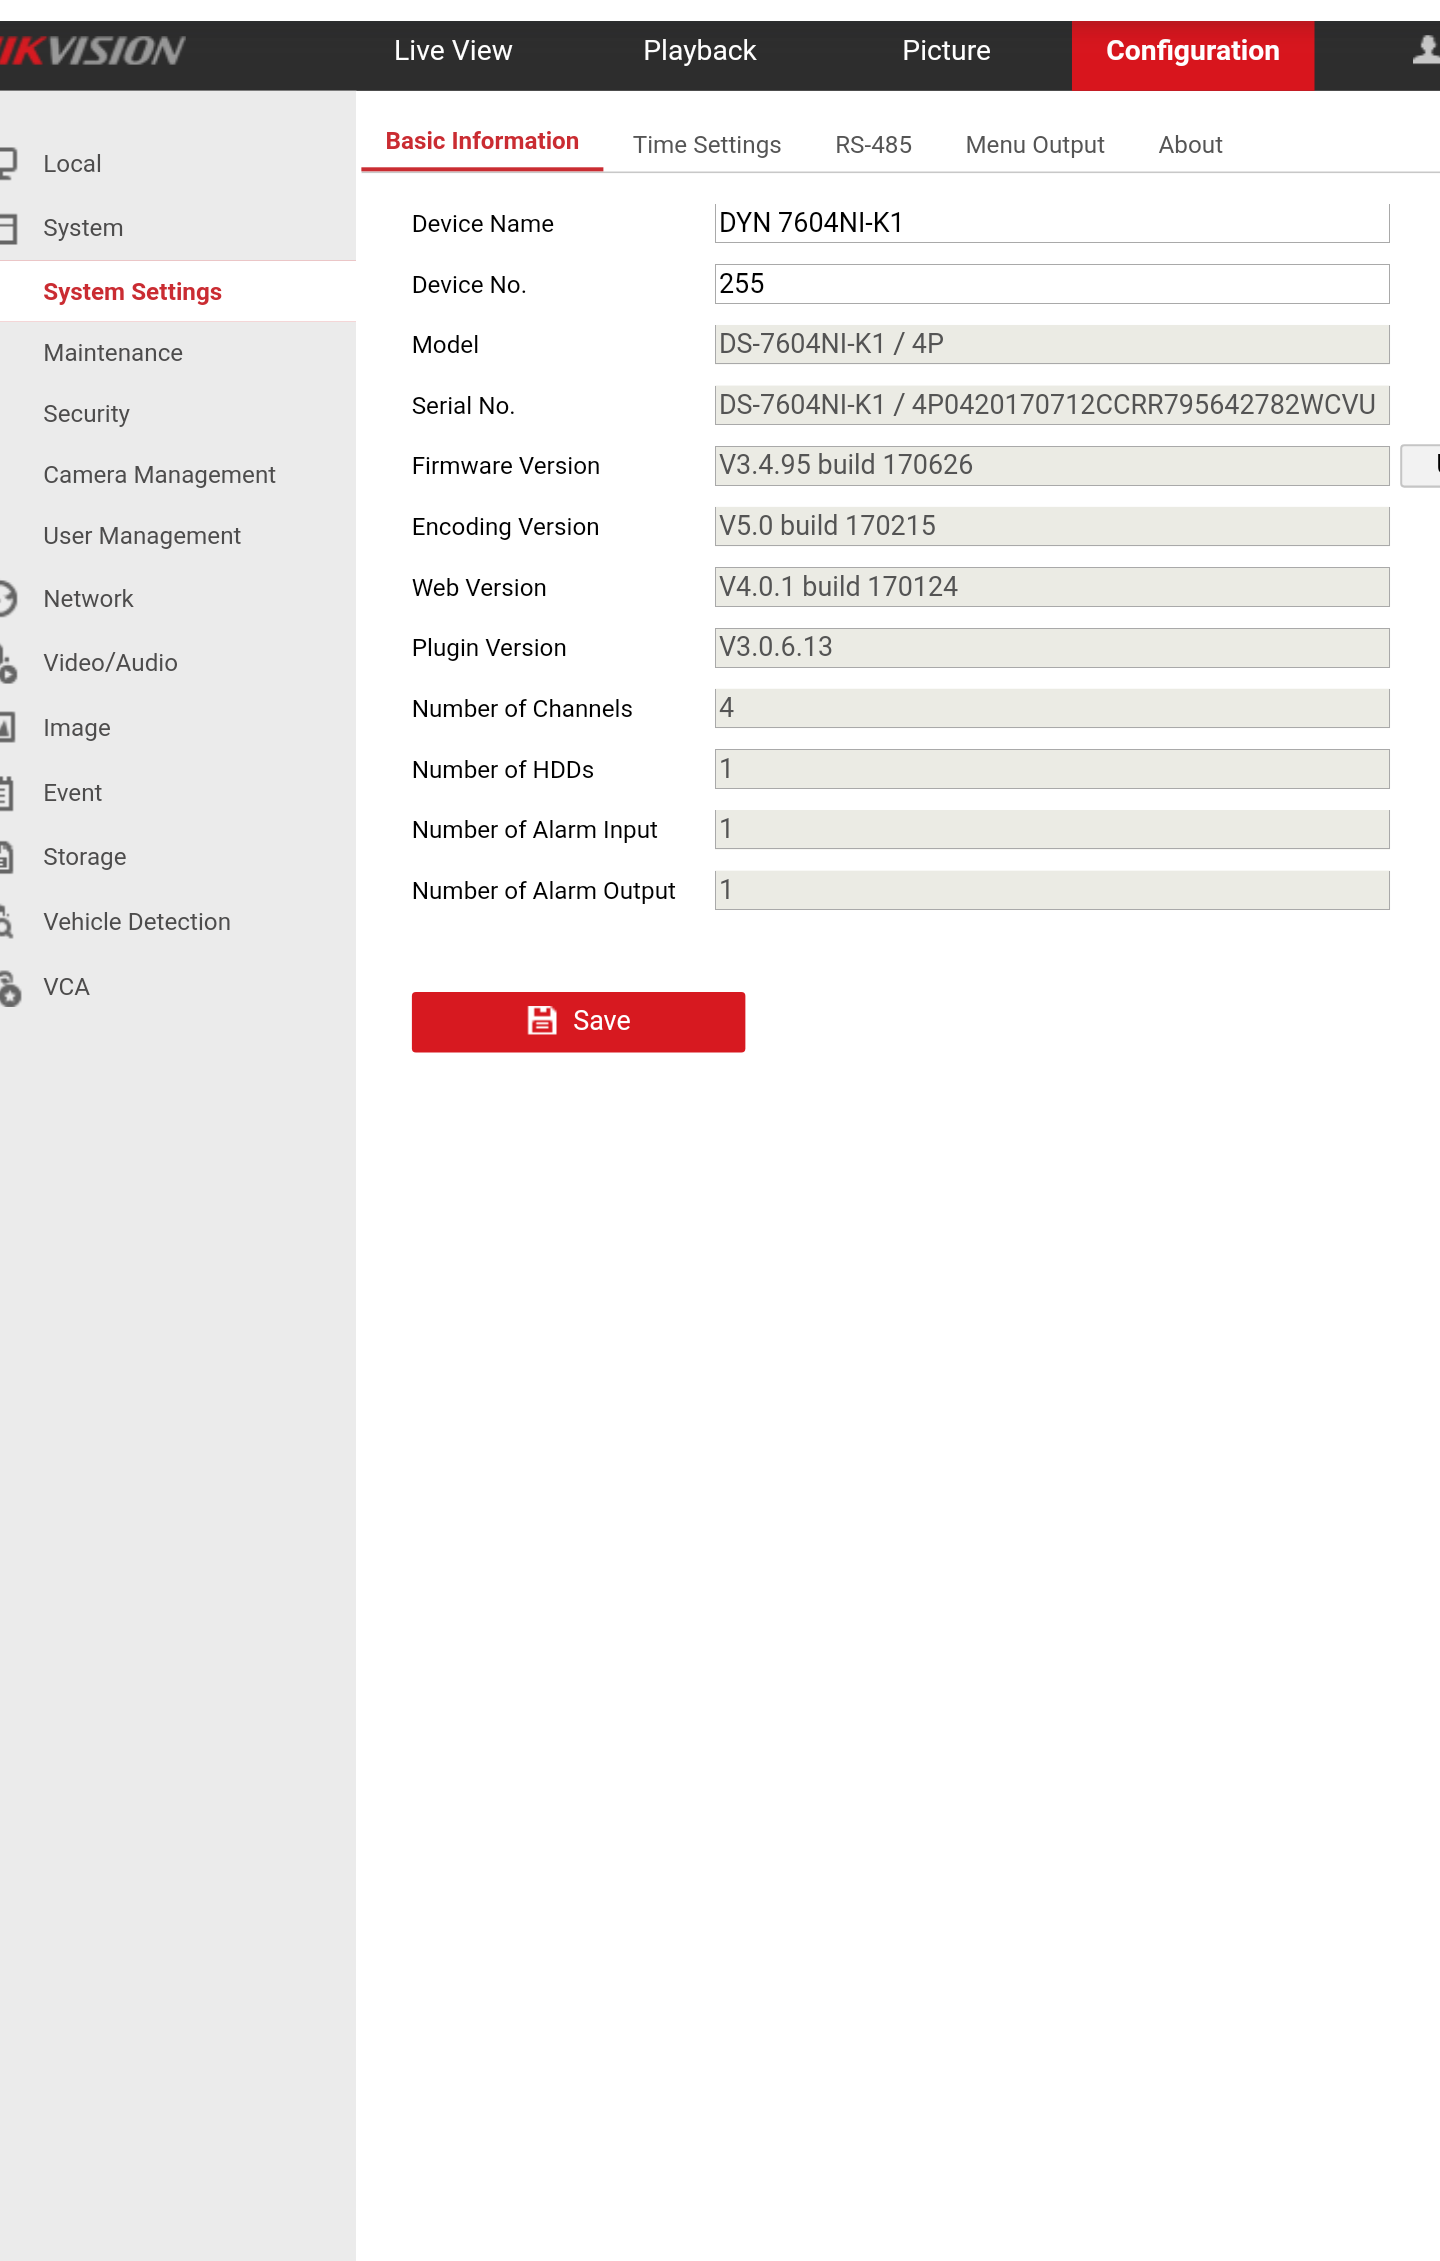The height and width of the screenshot is (2261, 1440).
Task: Open the Playback page
Action: tap(699, 51)
